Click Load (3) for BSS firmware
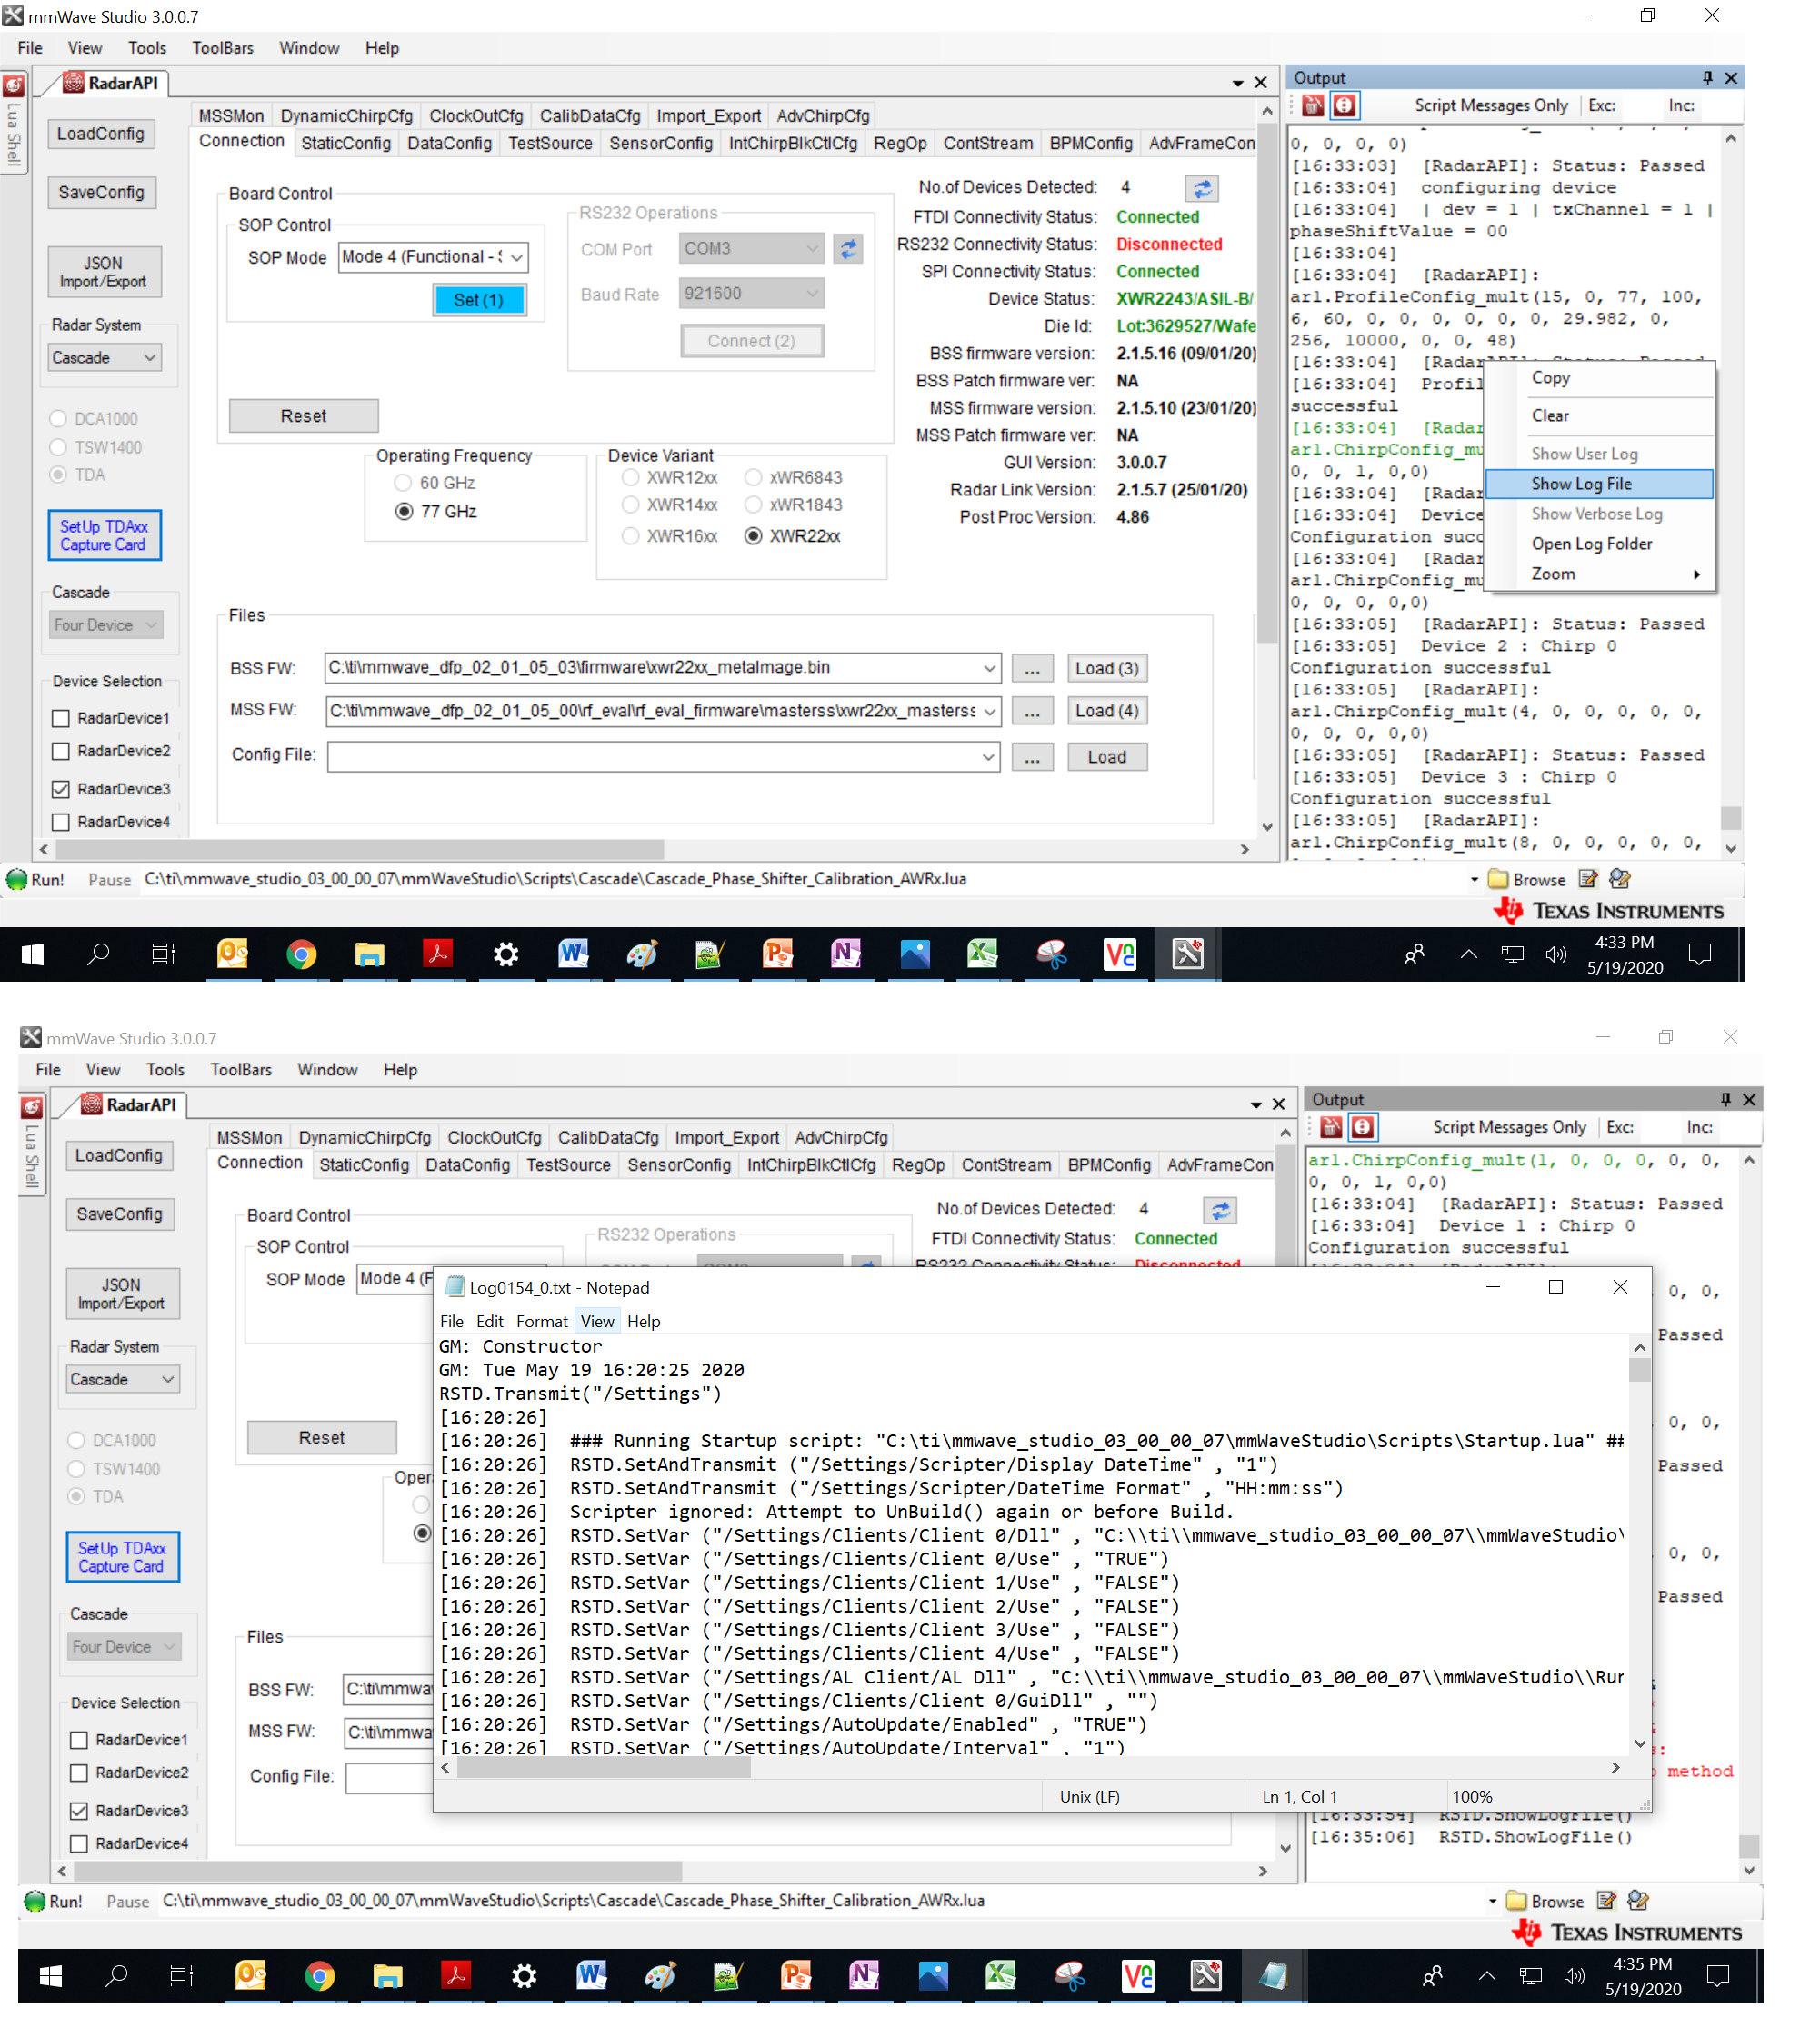This screenshot has width=1820, height=2038. pos(1106,668)
